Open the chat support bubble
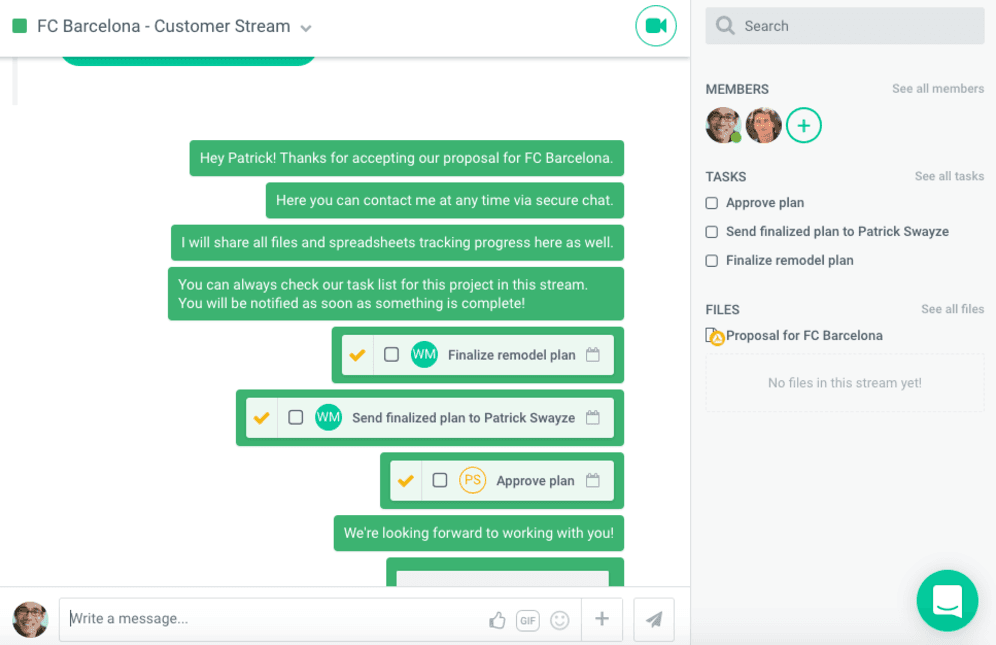 947,600
